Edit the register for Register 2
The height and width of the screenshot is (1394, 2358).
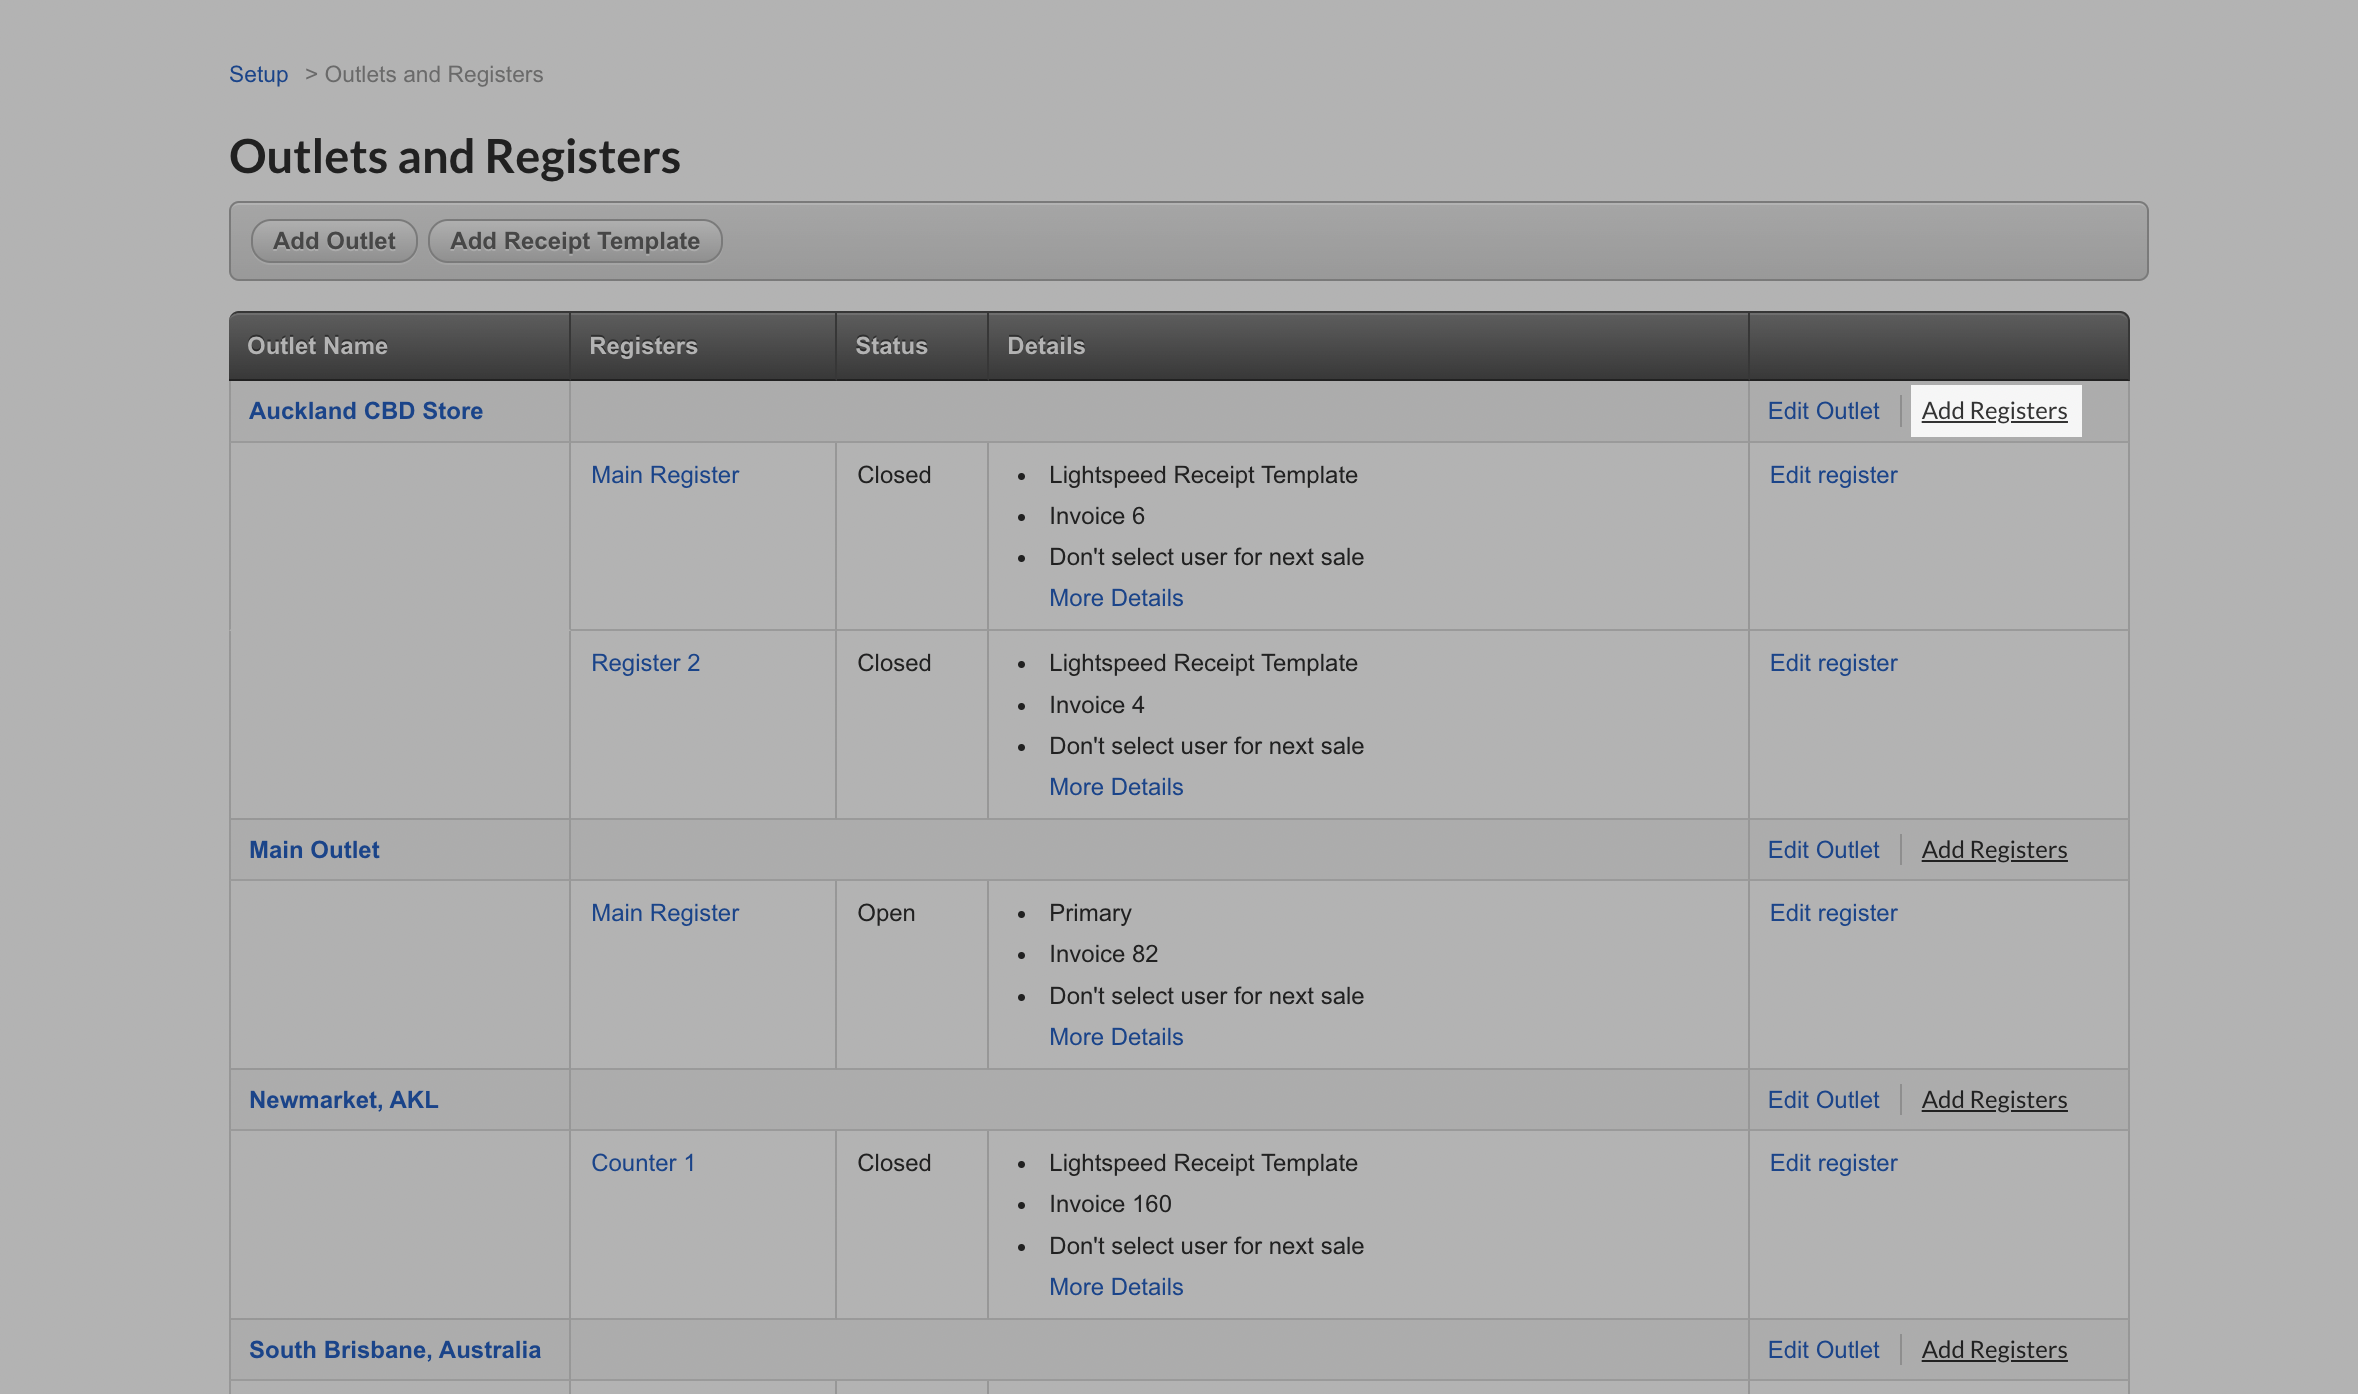click(x=1832, y=662)
